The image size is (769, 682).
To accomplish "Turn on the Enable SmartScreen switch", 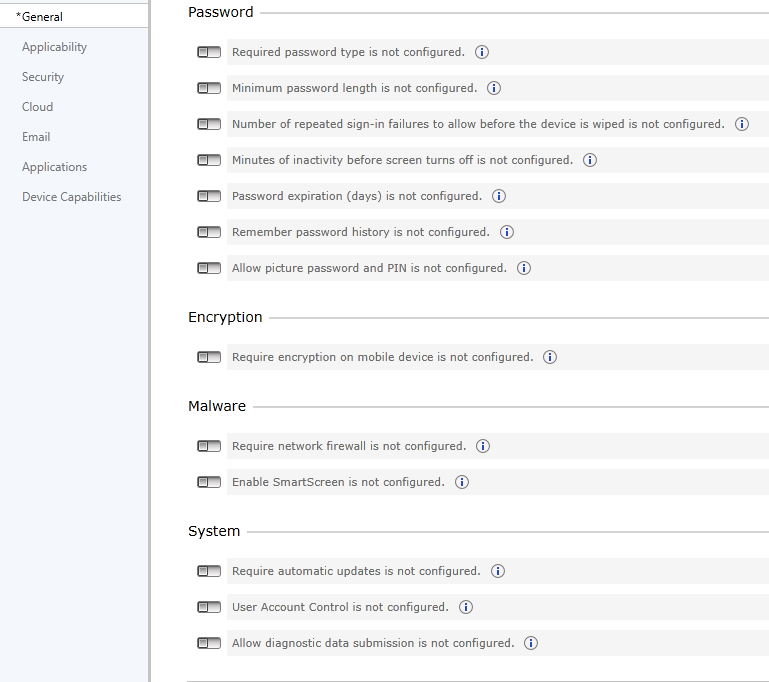I will (x=209, y=482).
